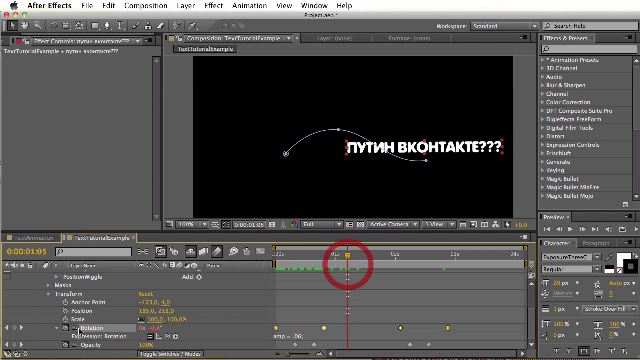
Task: Swap fill and stroke colors
Action: pyautogui.click(x=635, y=255)
